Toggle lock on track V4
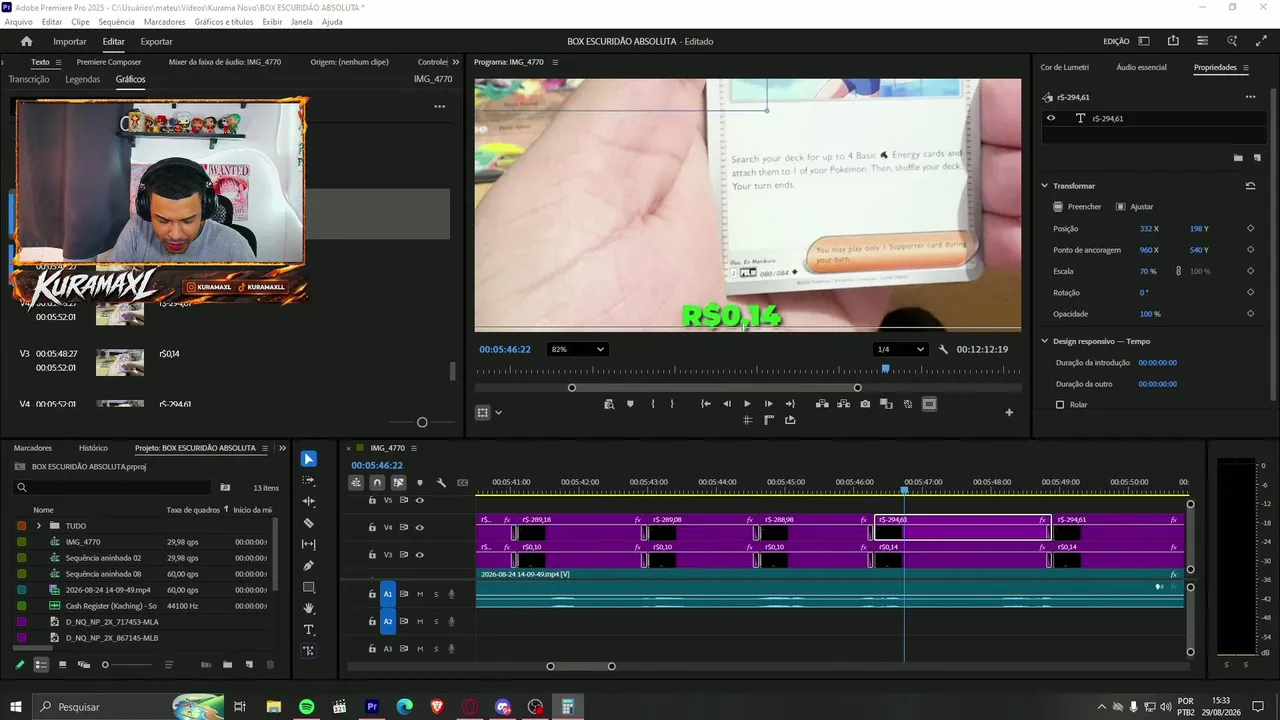 [372, 527]
